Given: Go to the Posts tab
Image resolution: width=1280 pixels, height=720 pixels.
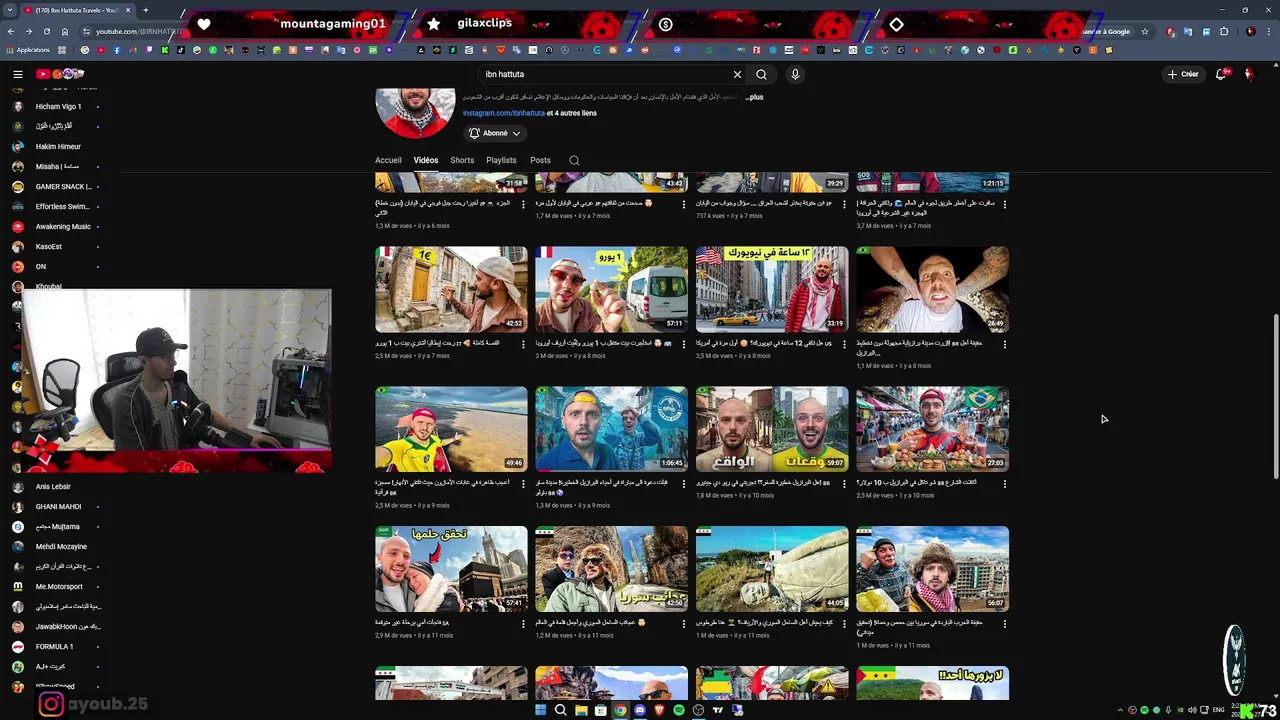Looking at the screenshot, I should coord(540,160).
